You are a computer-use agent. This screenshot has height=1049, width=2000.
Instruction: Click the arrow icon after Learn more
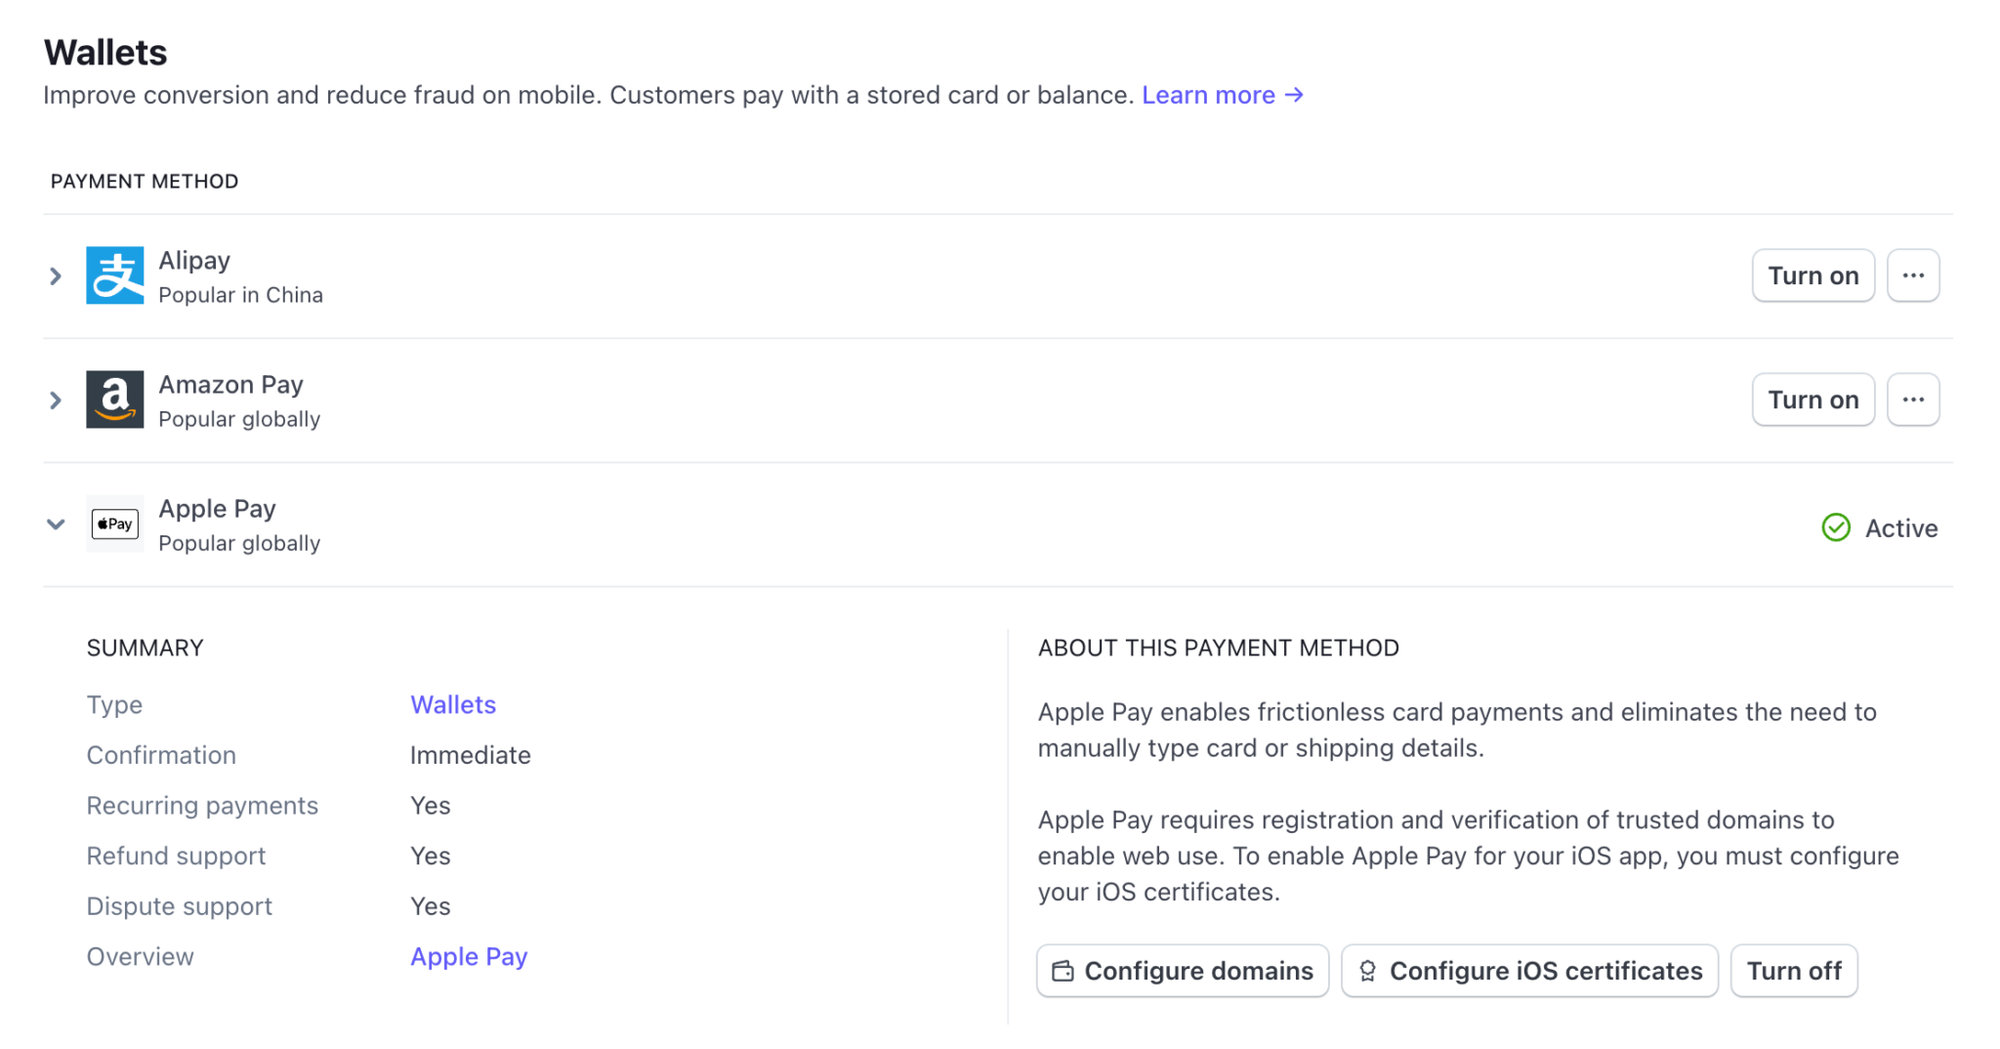click(1294, 95)
